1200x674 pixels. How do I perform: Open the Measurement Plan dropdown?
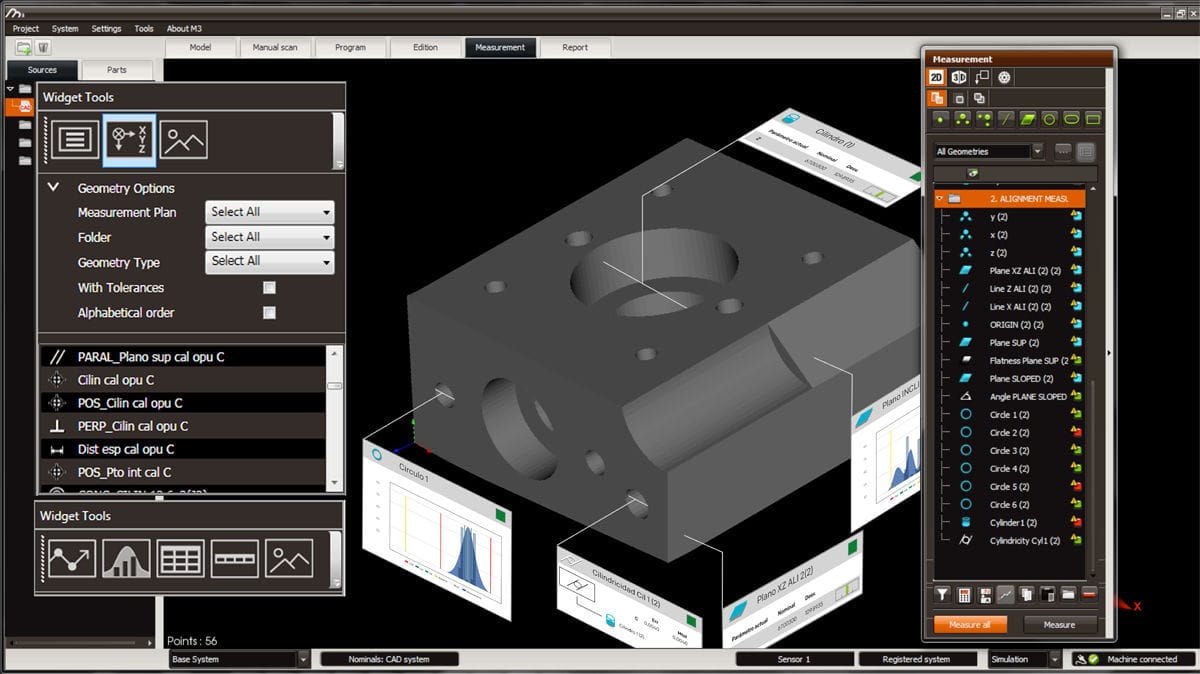[268, 211]
